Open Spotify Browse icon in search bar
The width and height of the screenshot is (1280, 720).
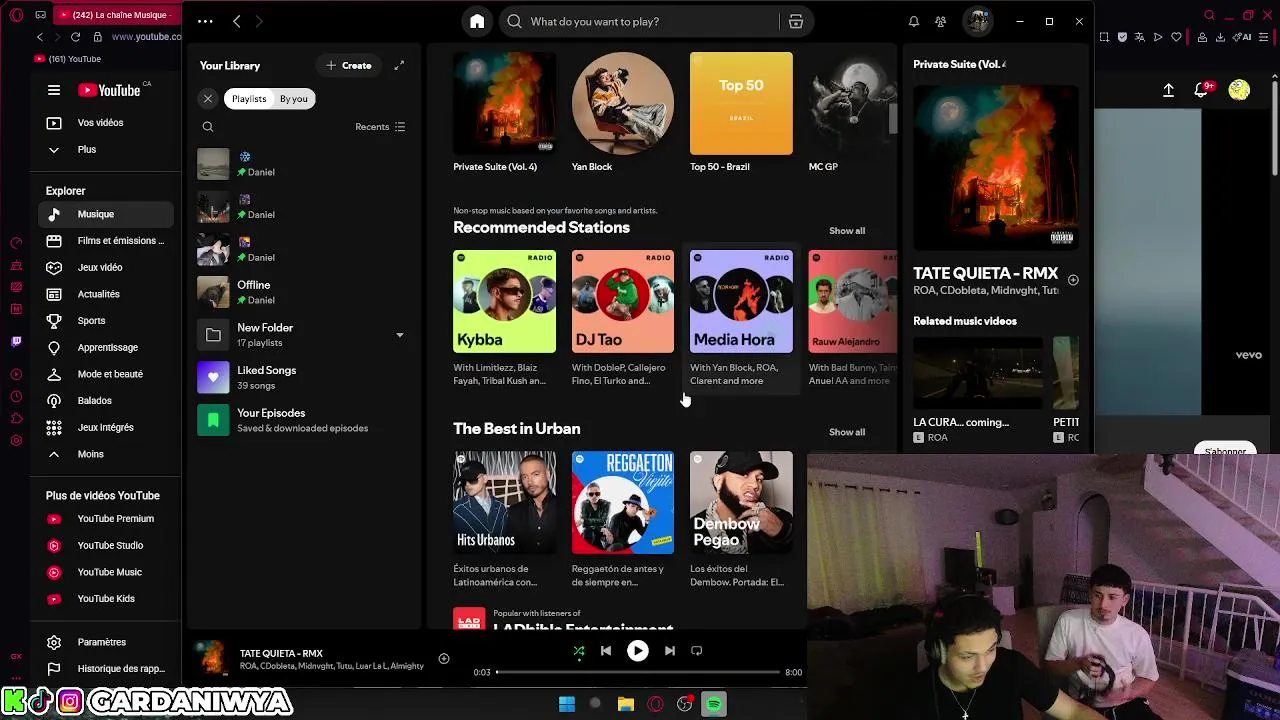coord(796,21)
